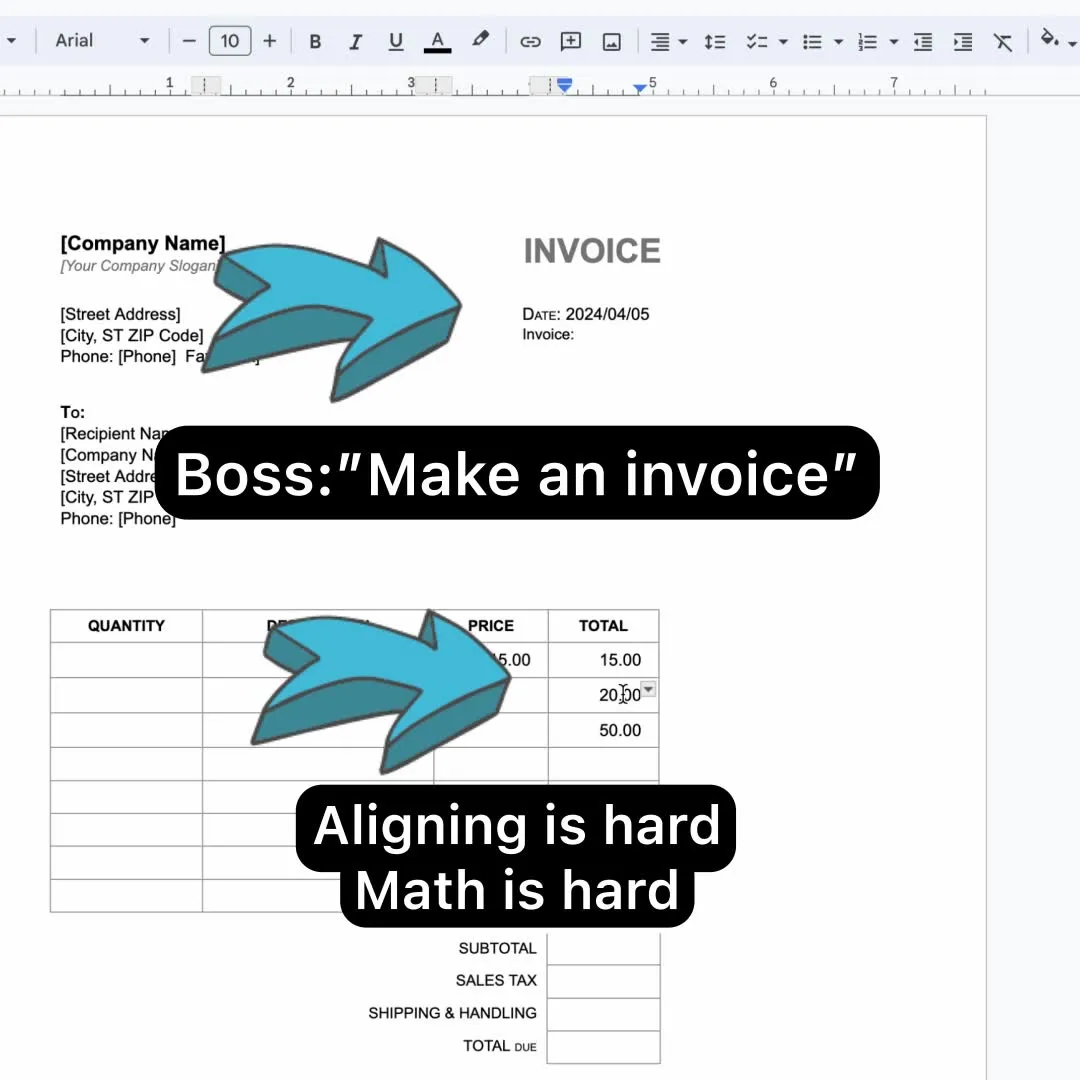Expand the bulleted list options arrow
This screenshot has height=1080, width=1080.
coord(838,42)
